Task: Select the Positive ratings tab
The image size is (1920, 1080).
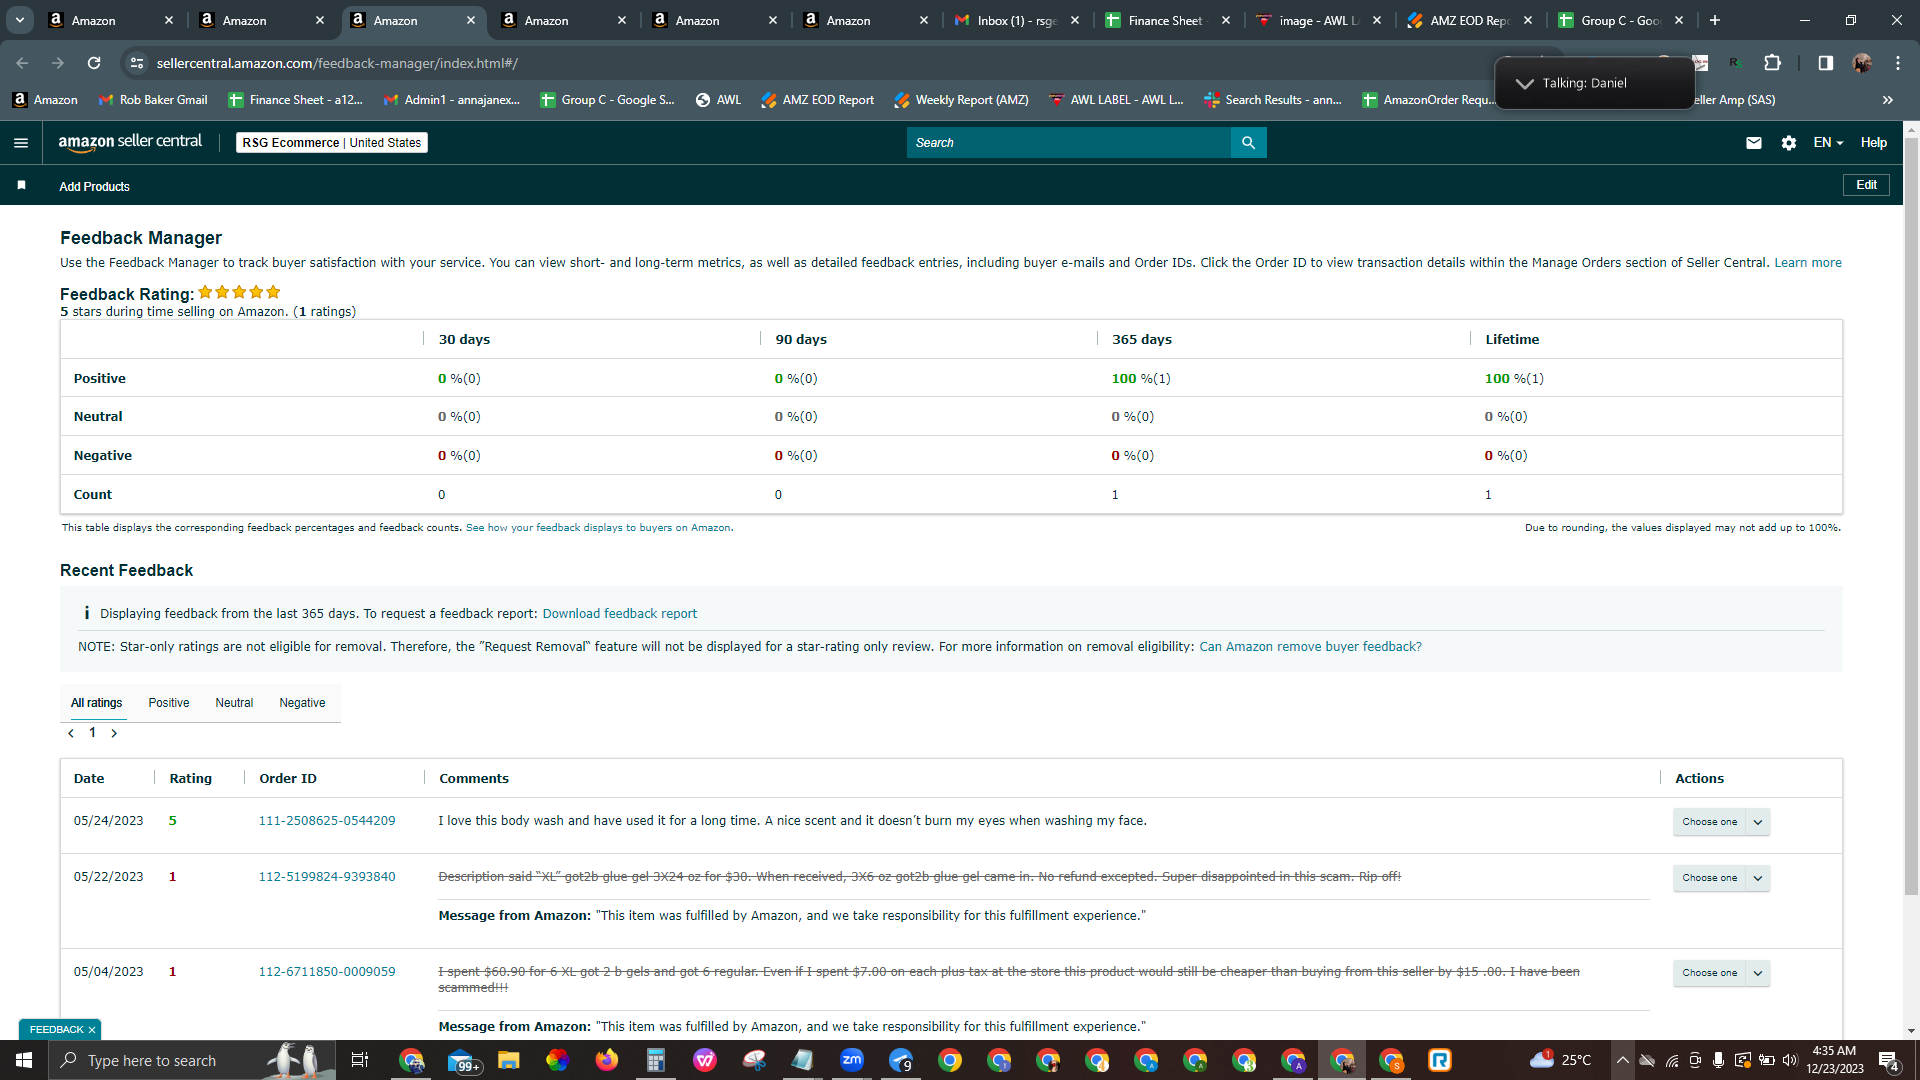Action: [169, 703]
